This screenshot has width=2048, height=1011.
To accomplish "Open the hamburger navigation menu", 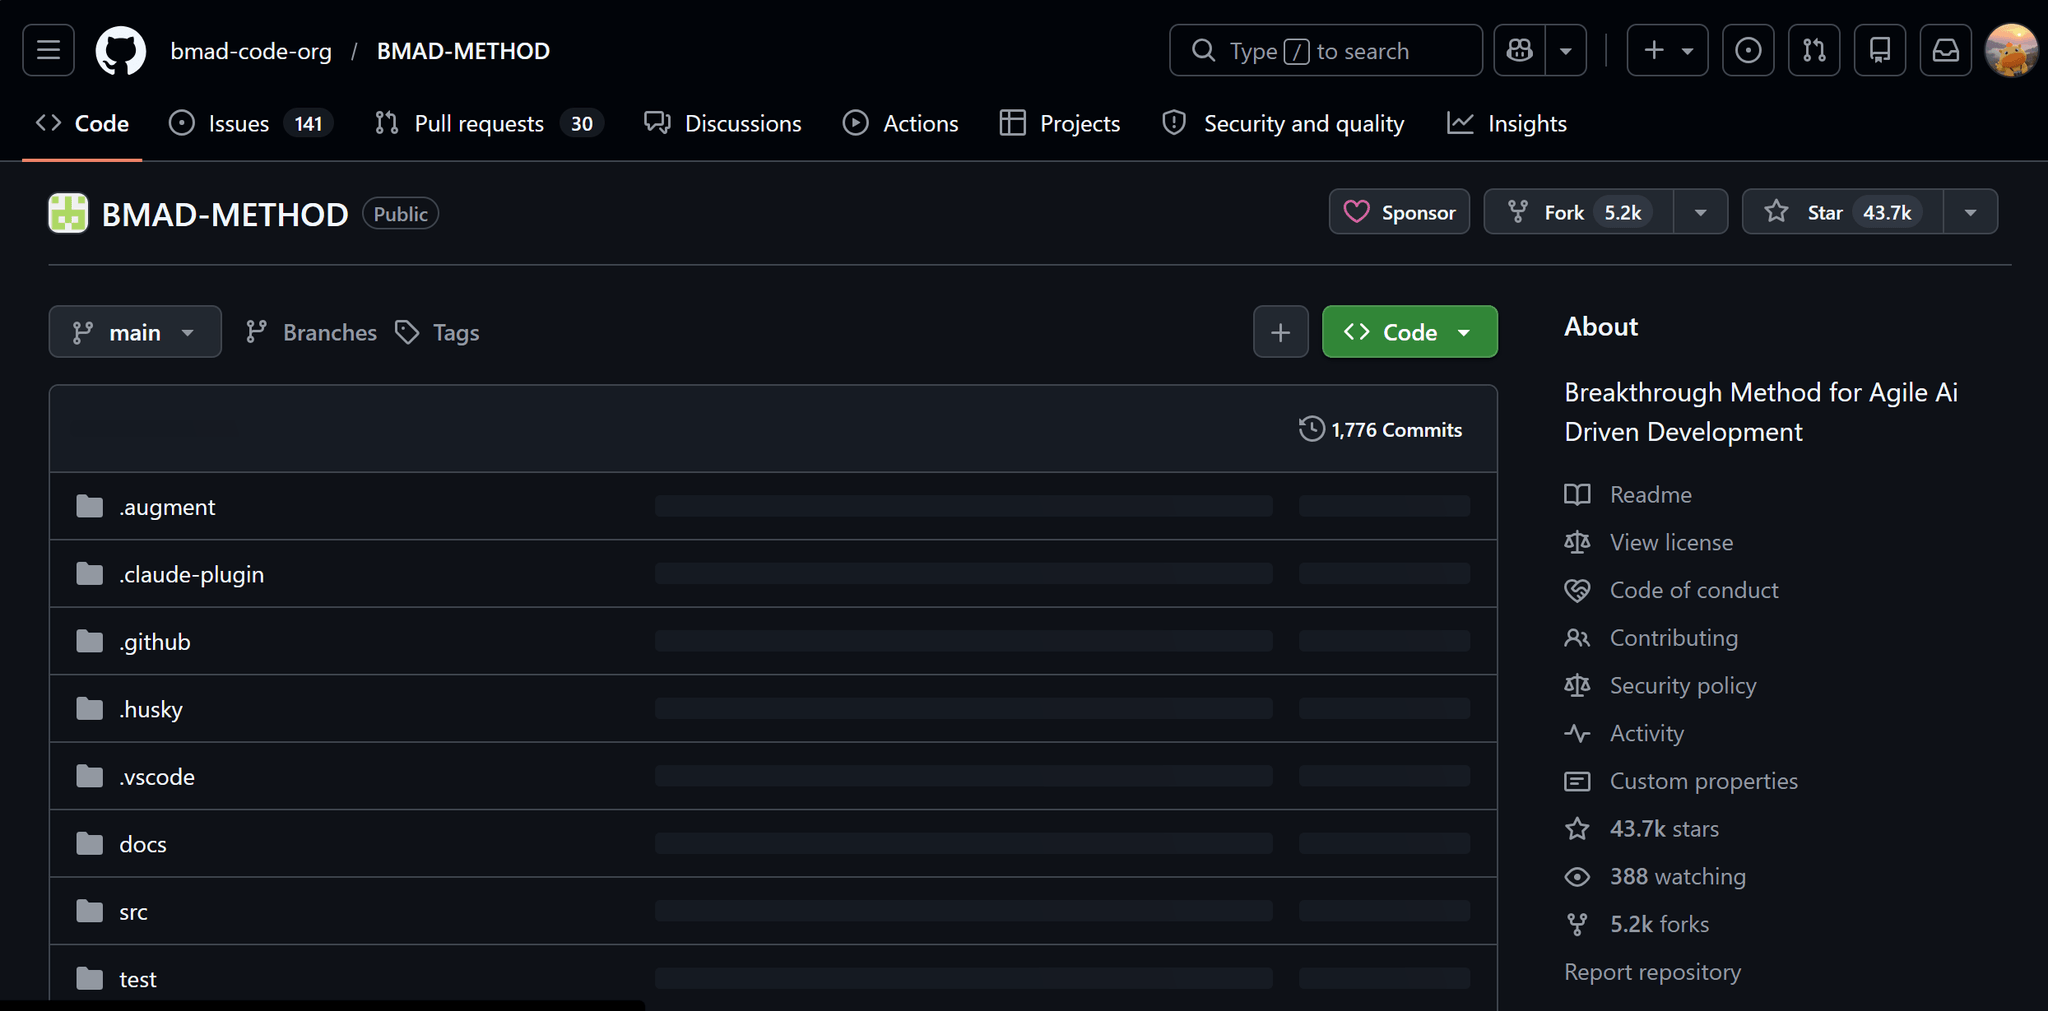I will point(48,50).
